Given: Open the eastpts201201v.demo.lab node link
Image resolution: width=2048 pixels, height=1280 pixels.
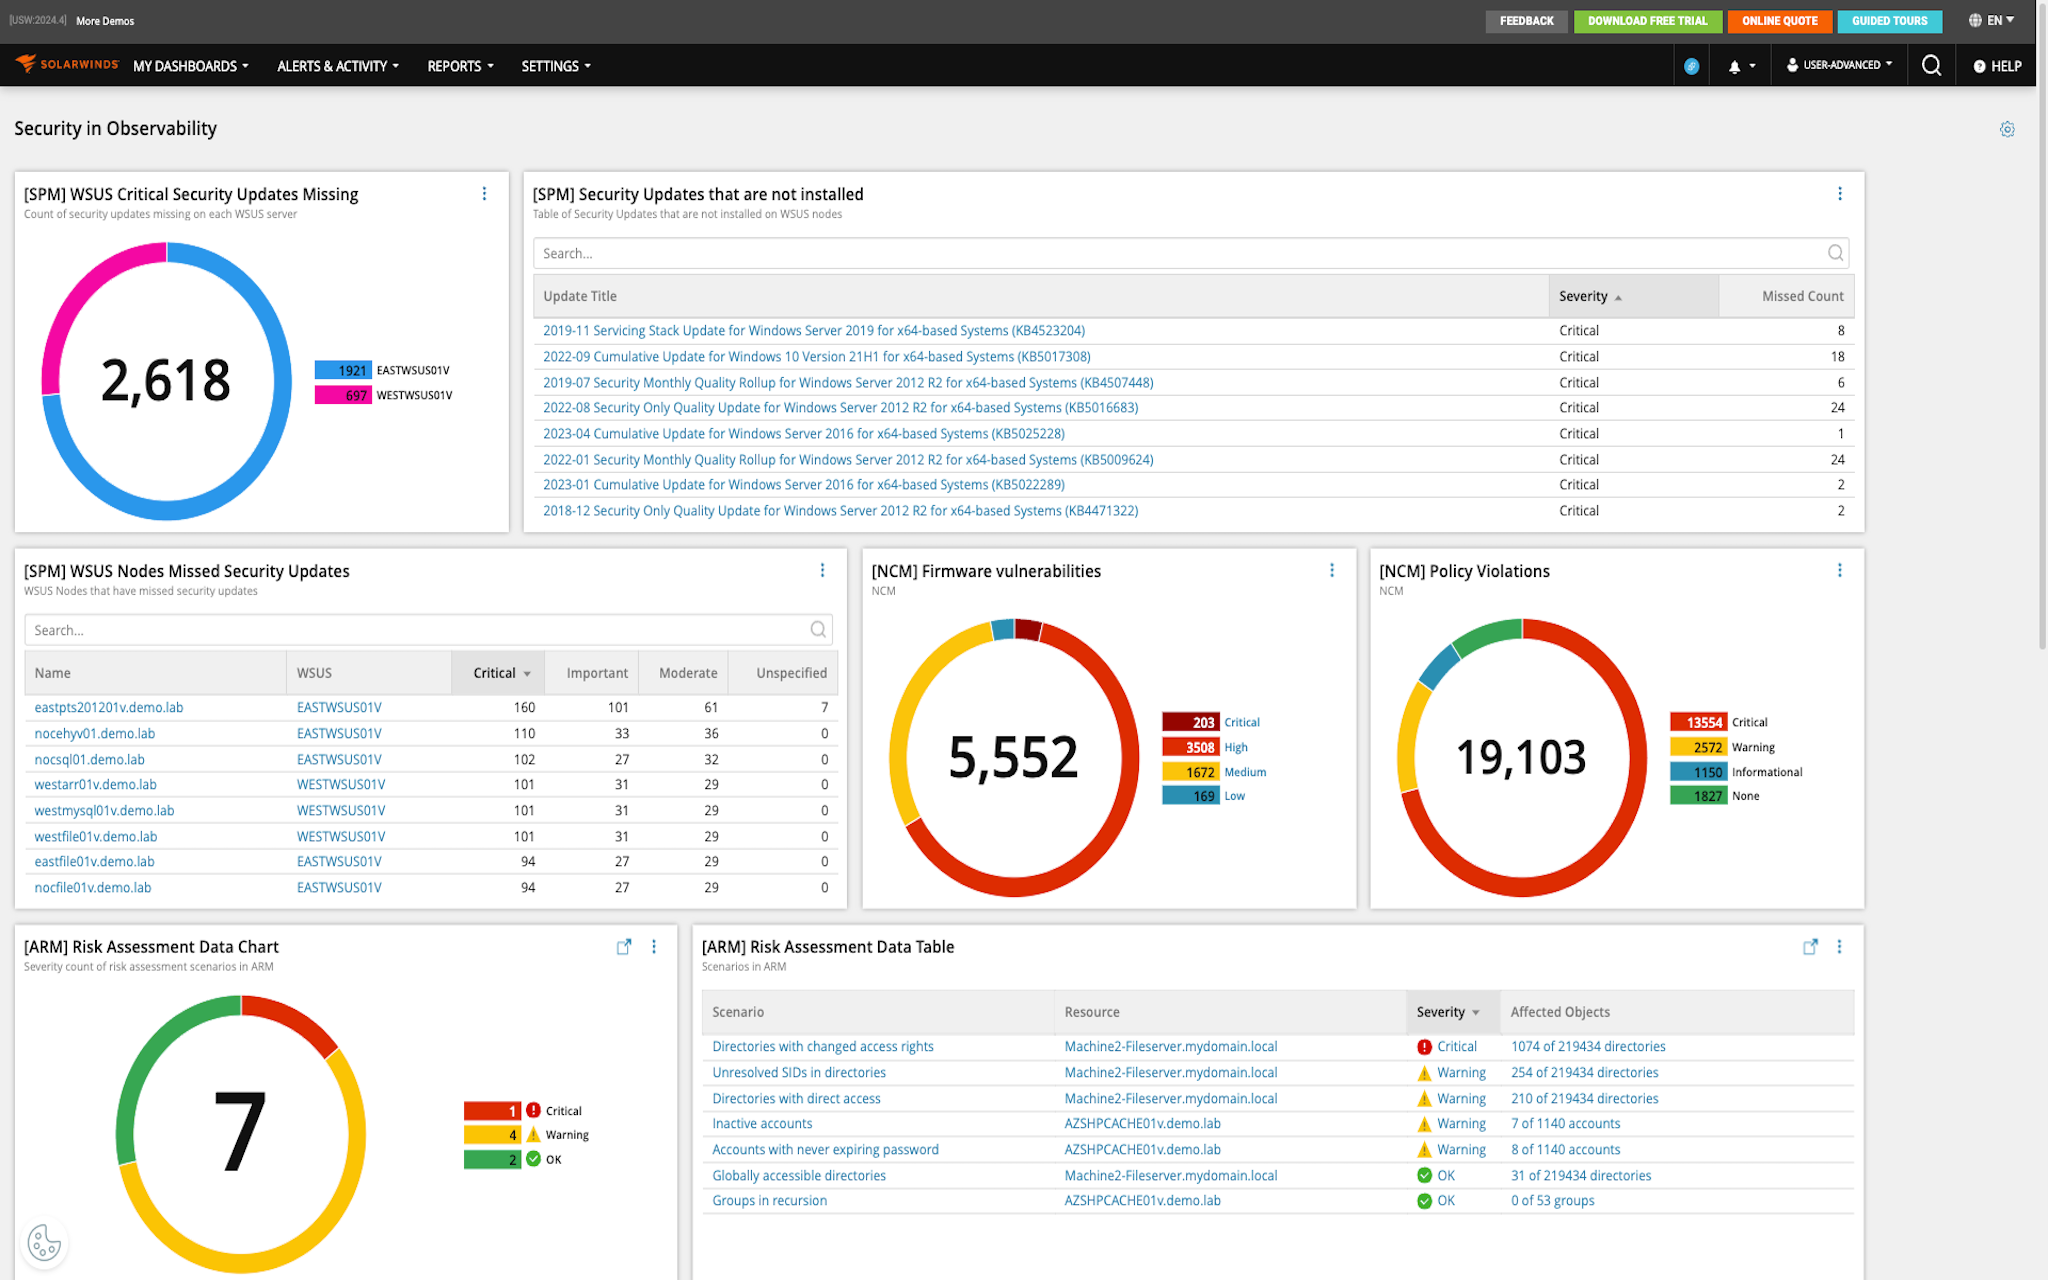Looking at the screenshot, I should (110, 707).
